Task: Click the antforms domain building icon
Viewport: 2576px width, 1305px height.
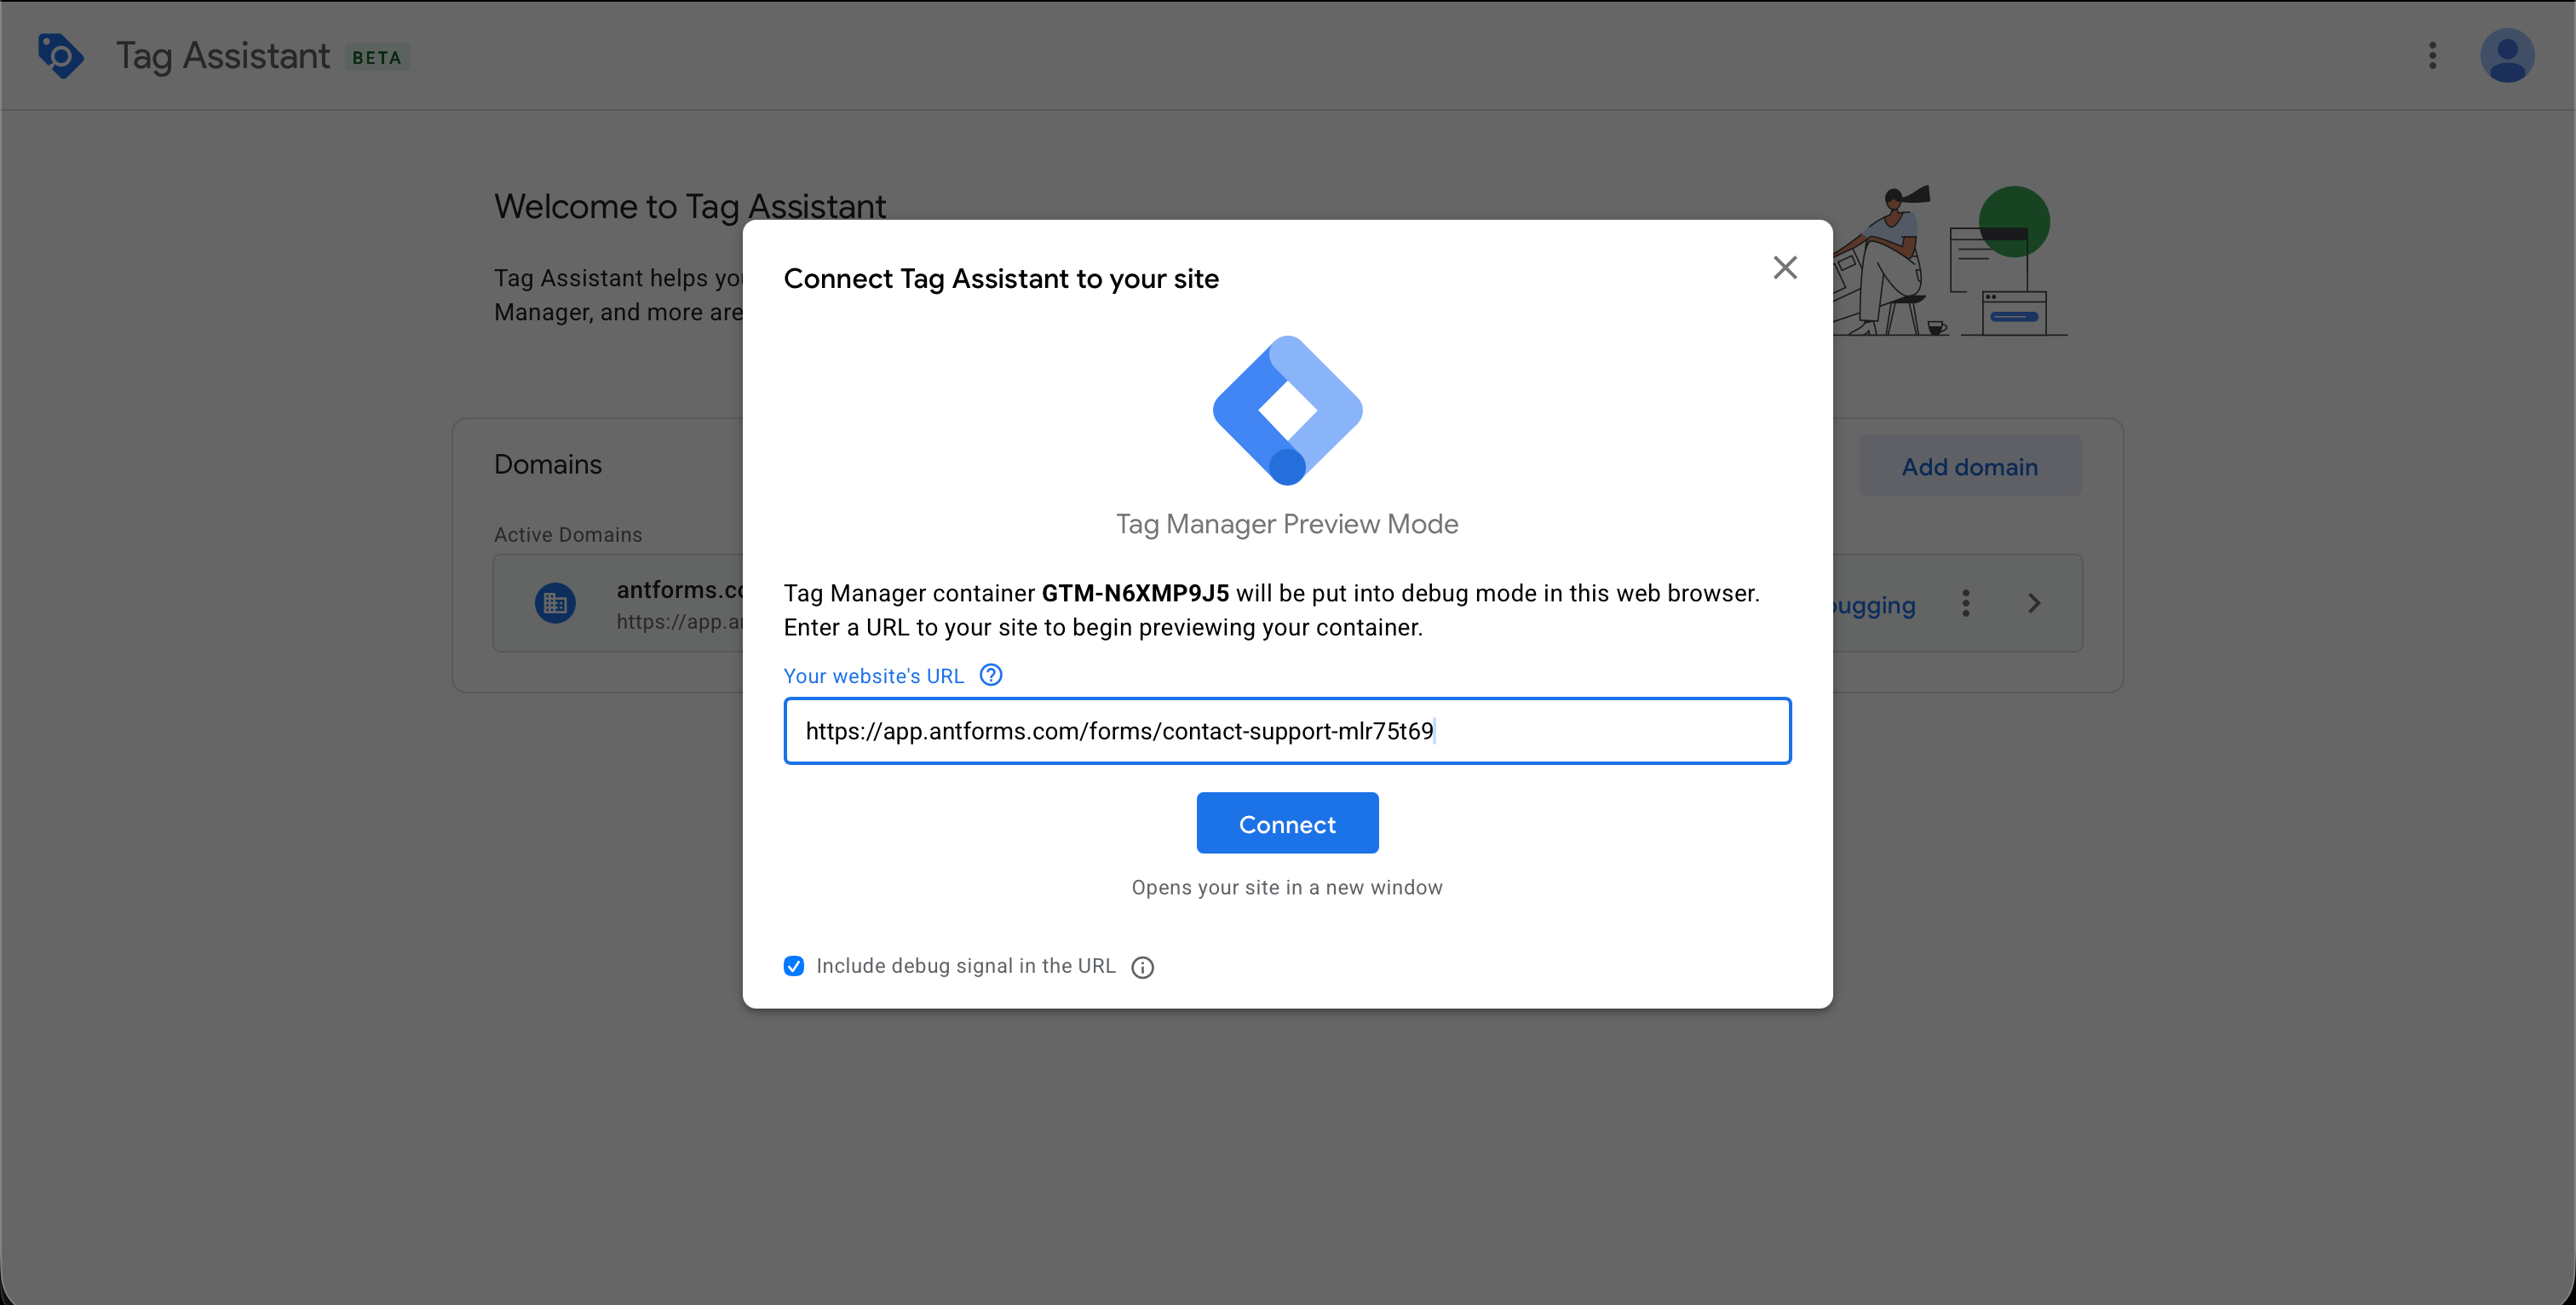Action: pos(555,602)
